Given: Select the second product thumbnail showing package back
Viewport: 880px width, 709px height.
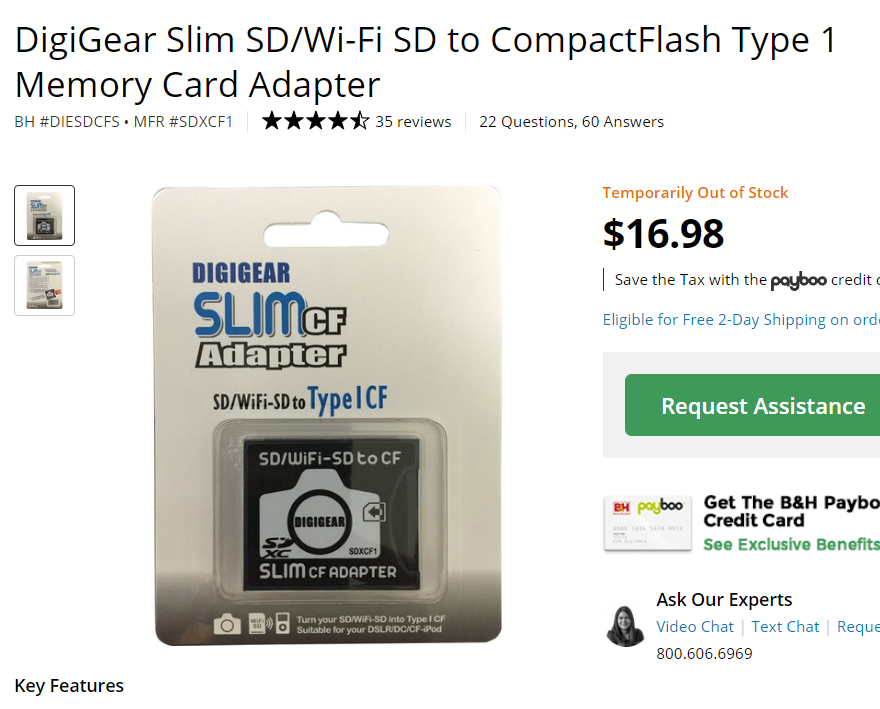Looking at the screenshot, I should point(44,286).
